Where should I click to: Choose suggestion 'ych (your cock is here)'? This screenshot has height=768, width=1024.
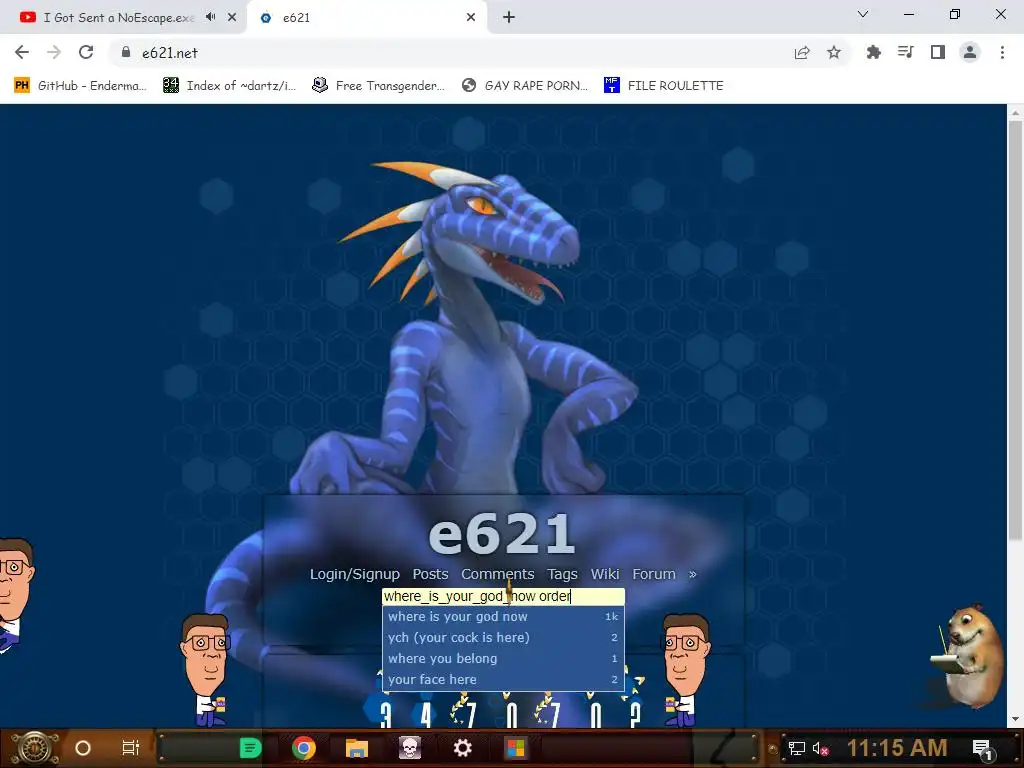click(x=504, y=637)
